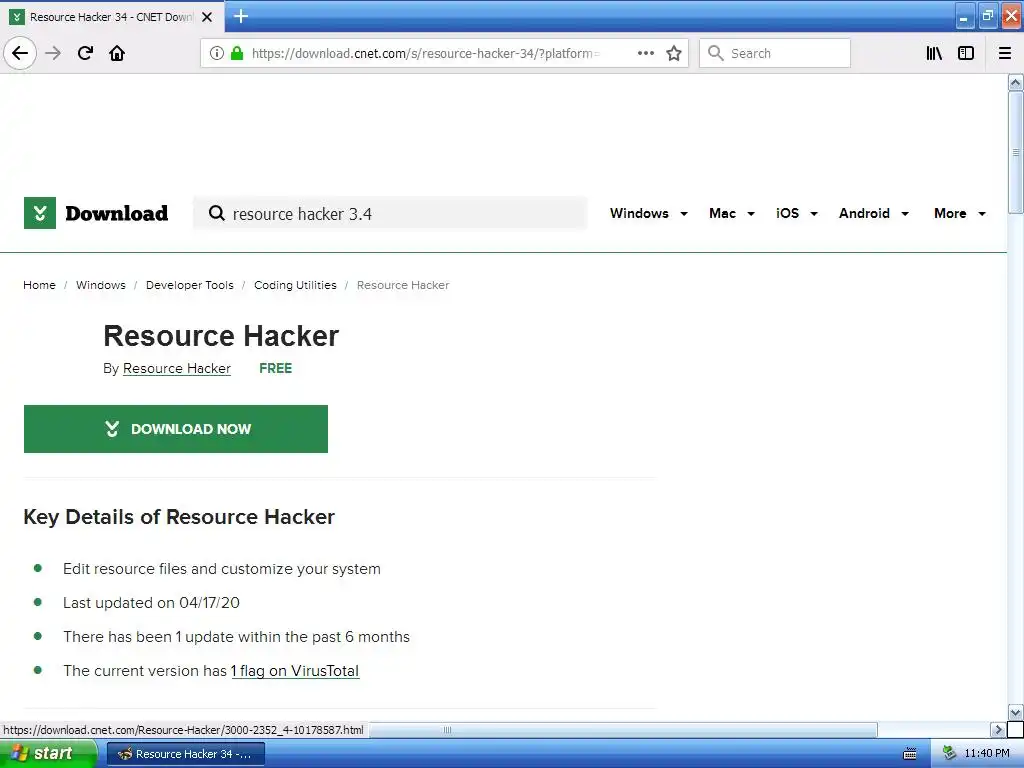Restore down the browser window
The height and width of the screenshot is (768, 1024).
[x=987, y=16]
